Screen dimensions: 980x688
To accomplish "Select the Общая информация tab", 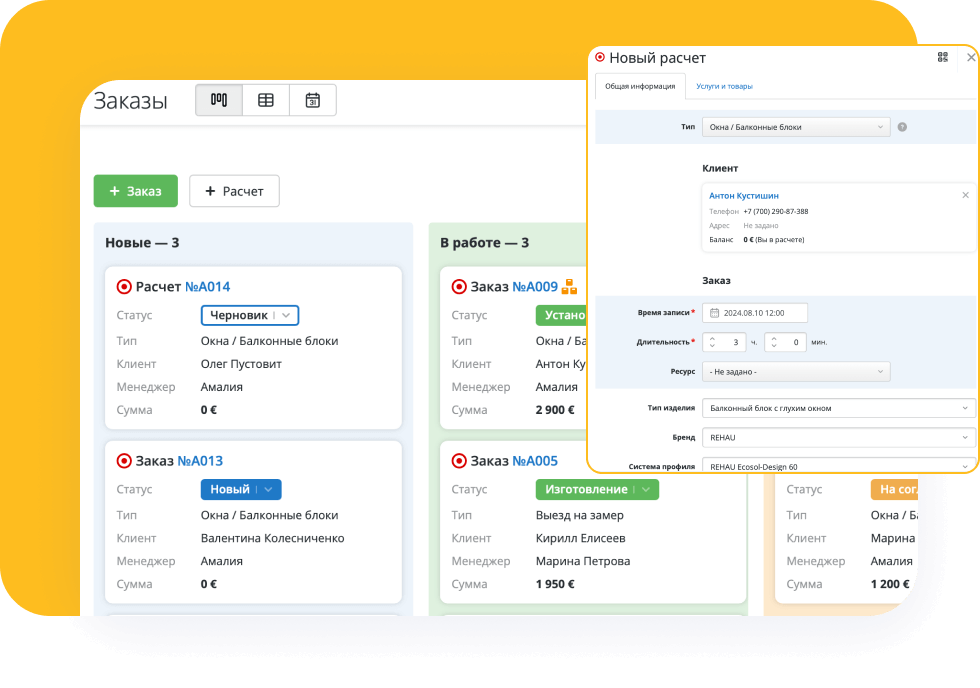I will pyautogui.click(x=640, y=86).
